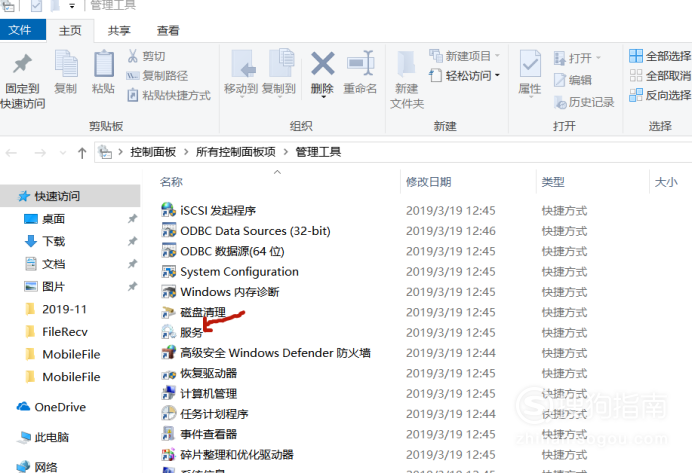The width and height of the screenshot is (692, 473).
Task: Open Documents (文档) in the sidebar
Action: tap(53, 264)
